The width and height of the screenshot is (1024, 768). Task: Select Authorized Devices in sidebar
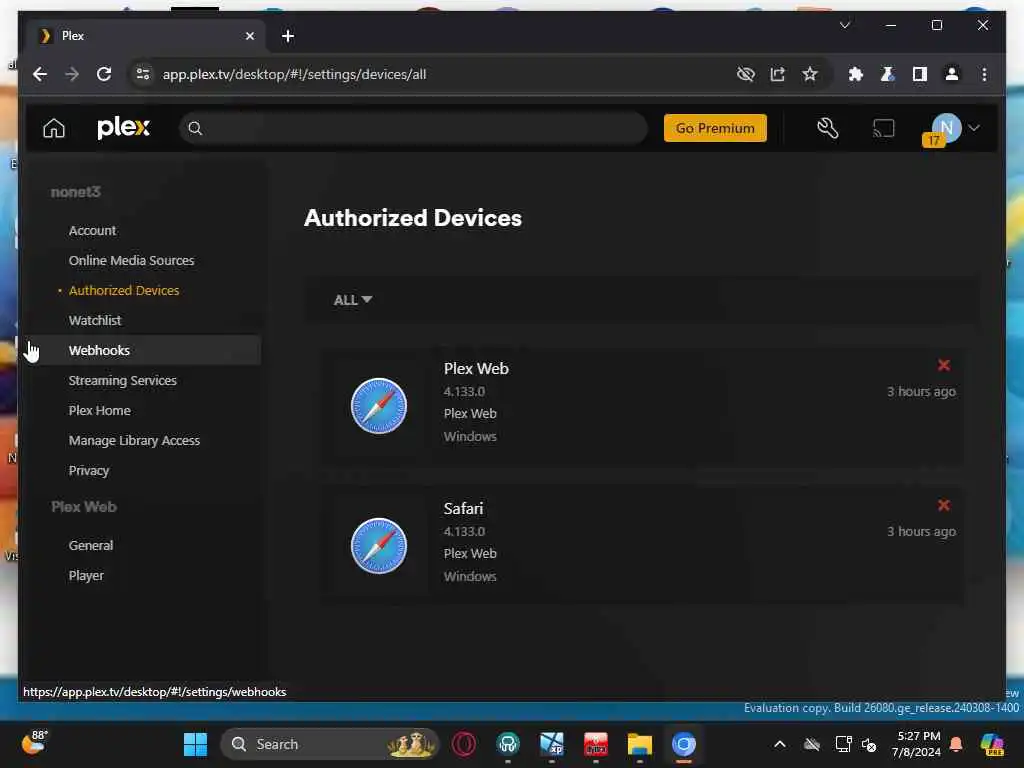pos(123,291)
